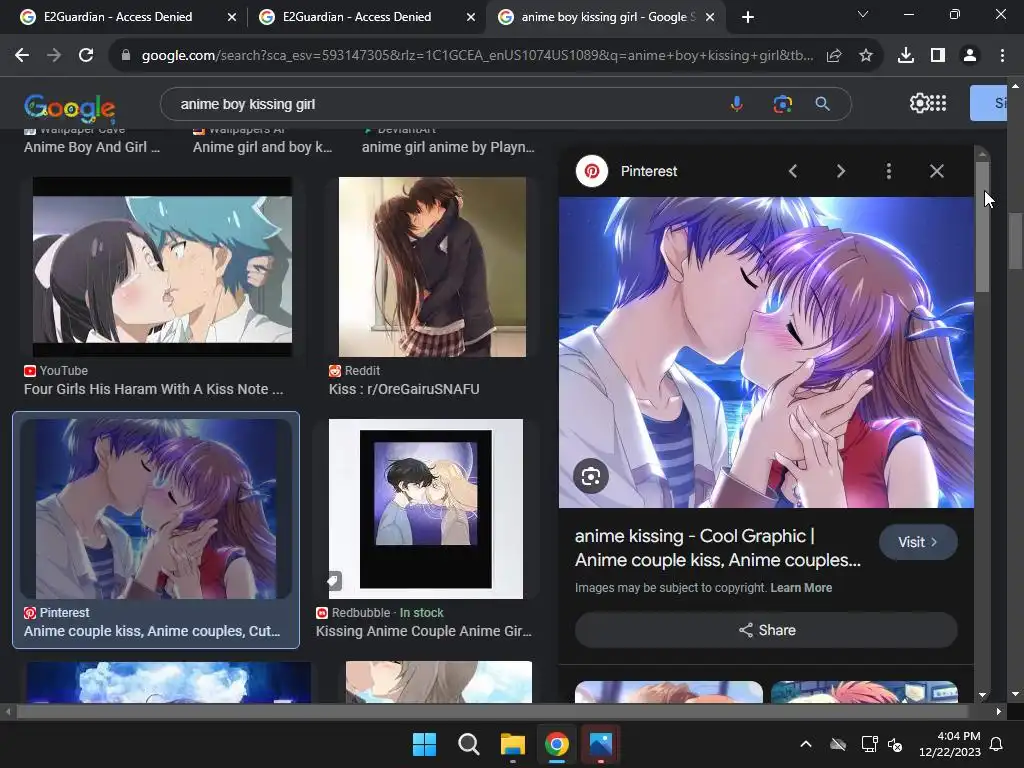Viewport: 1024px width, 768px height.
Task: Open the Learn More copyright link
Action: tap(801, 588)
